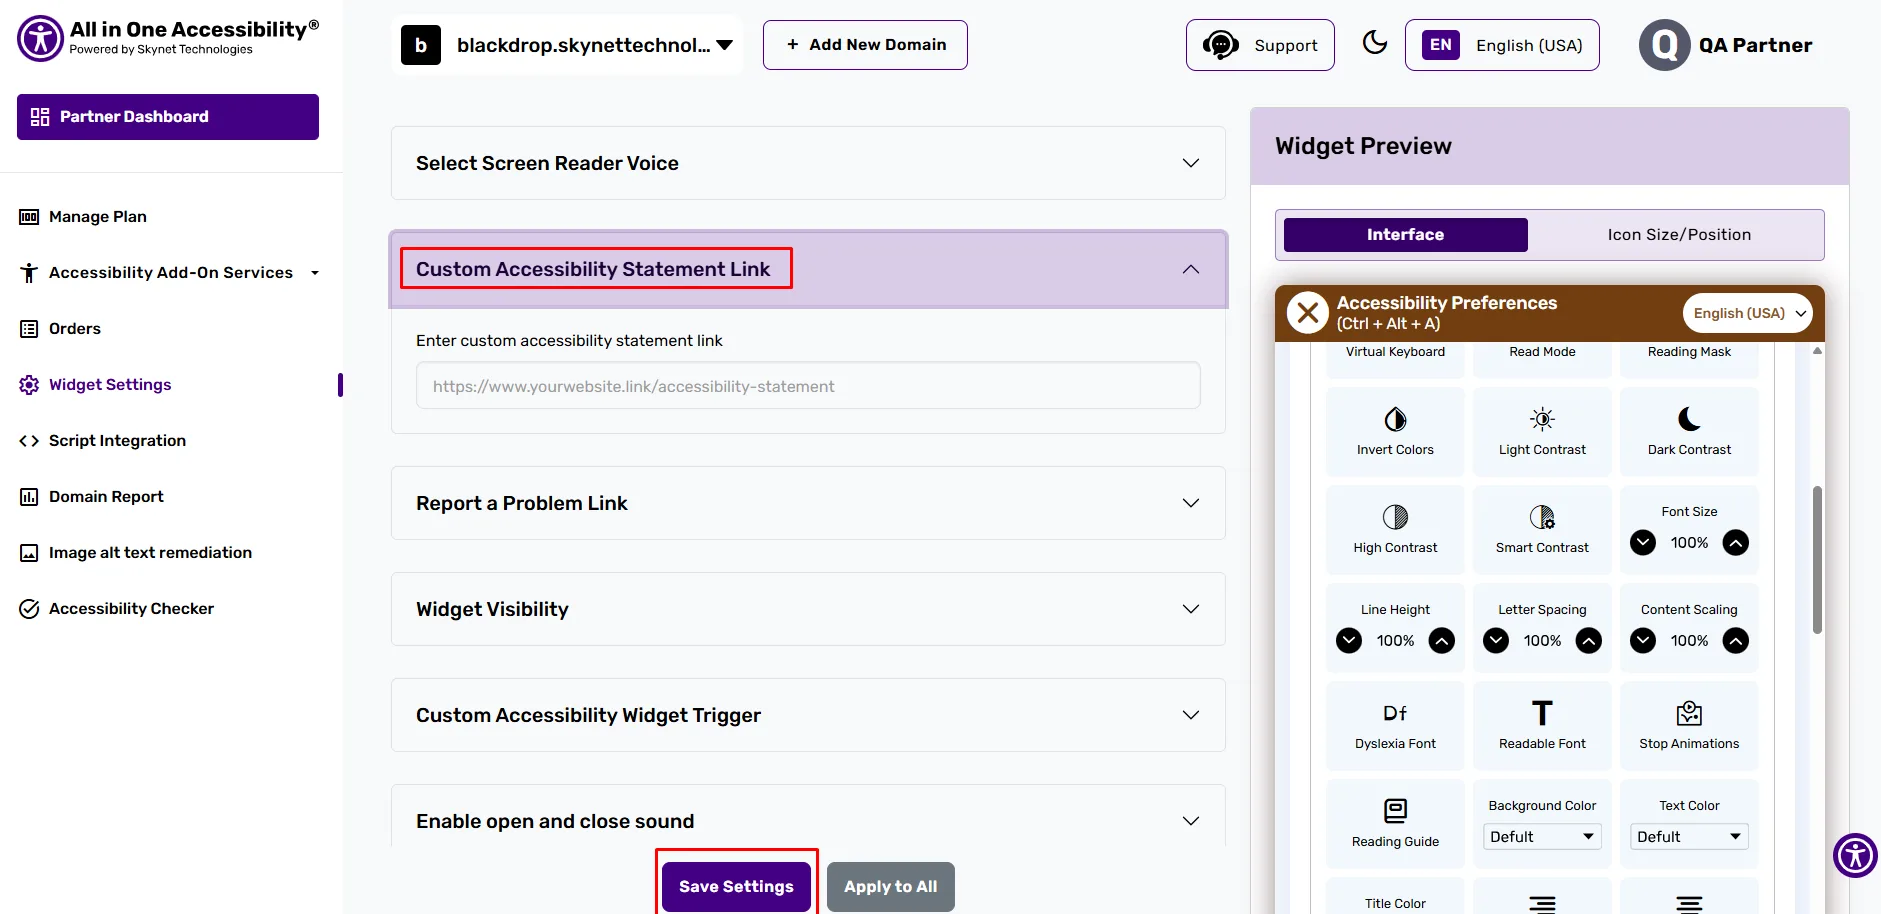Toggle Invert Colors in widget preview

click(x=1395, y=432)
